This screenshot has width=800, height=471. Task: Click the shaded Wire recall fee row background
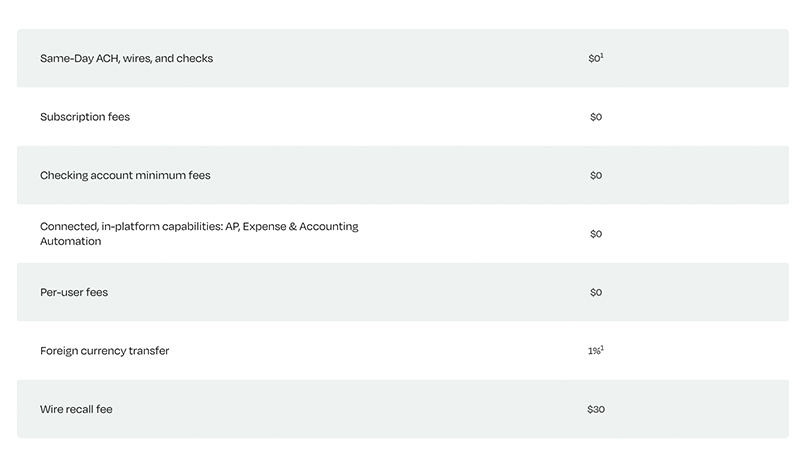[403, 409]
